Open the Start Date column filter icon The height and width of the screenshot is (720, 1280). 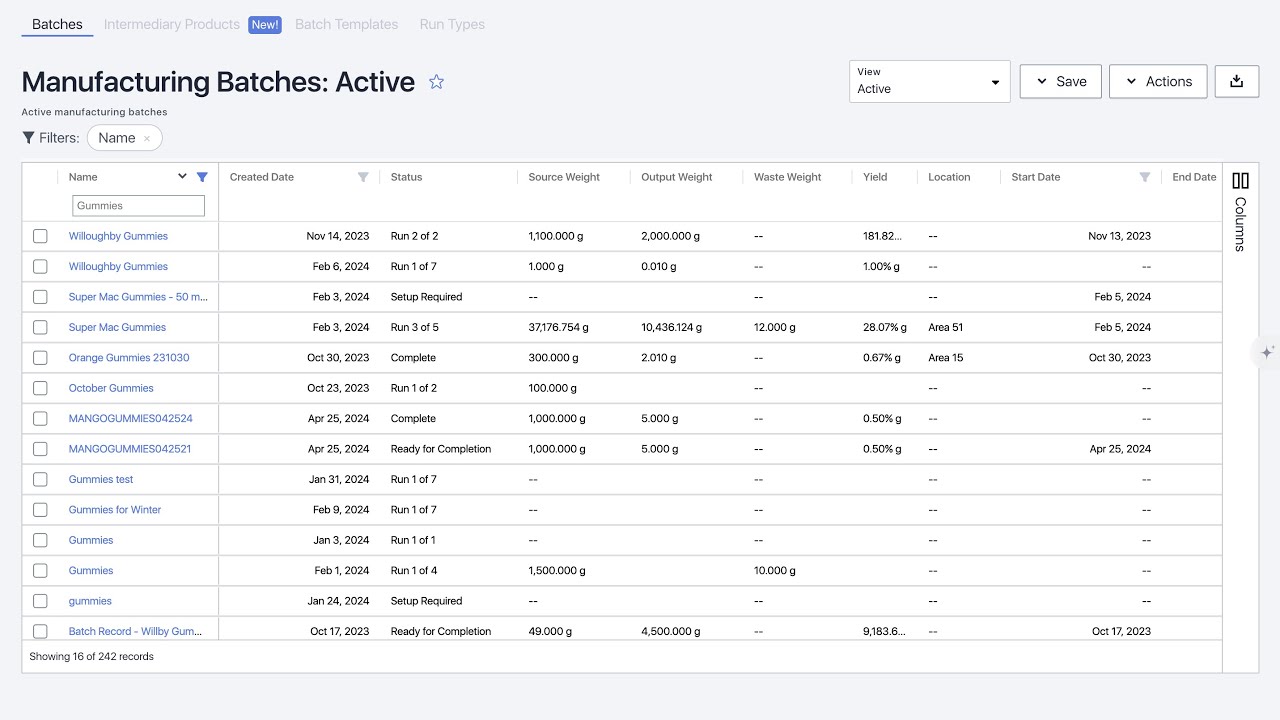(1145, 177)
